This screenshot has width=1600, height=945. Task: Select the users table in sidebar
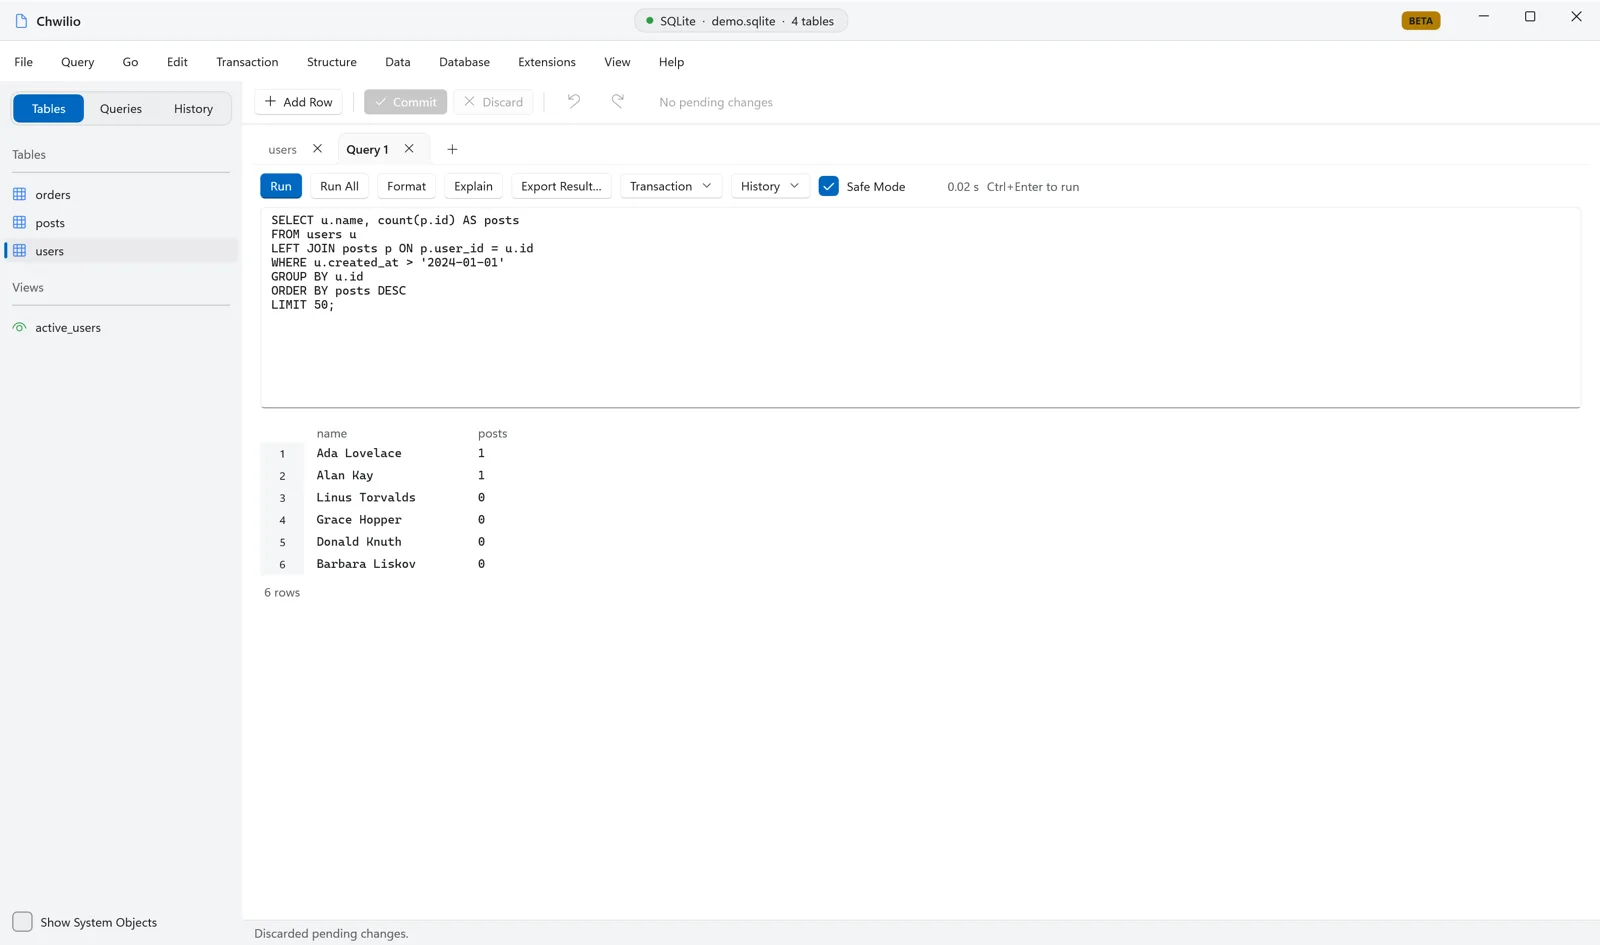121,250
